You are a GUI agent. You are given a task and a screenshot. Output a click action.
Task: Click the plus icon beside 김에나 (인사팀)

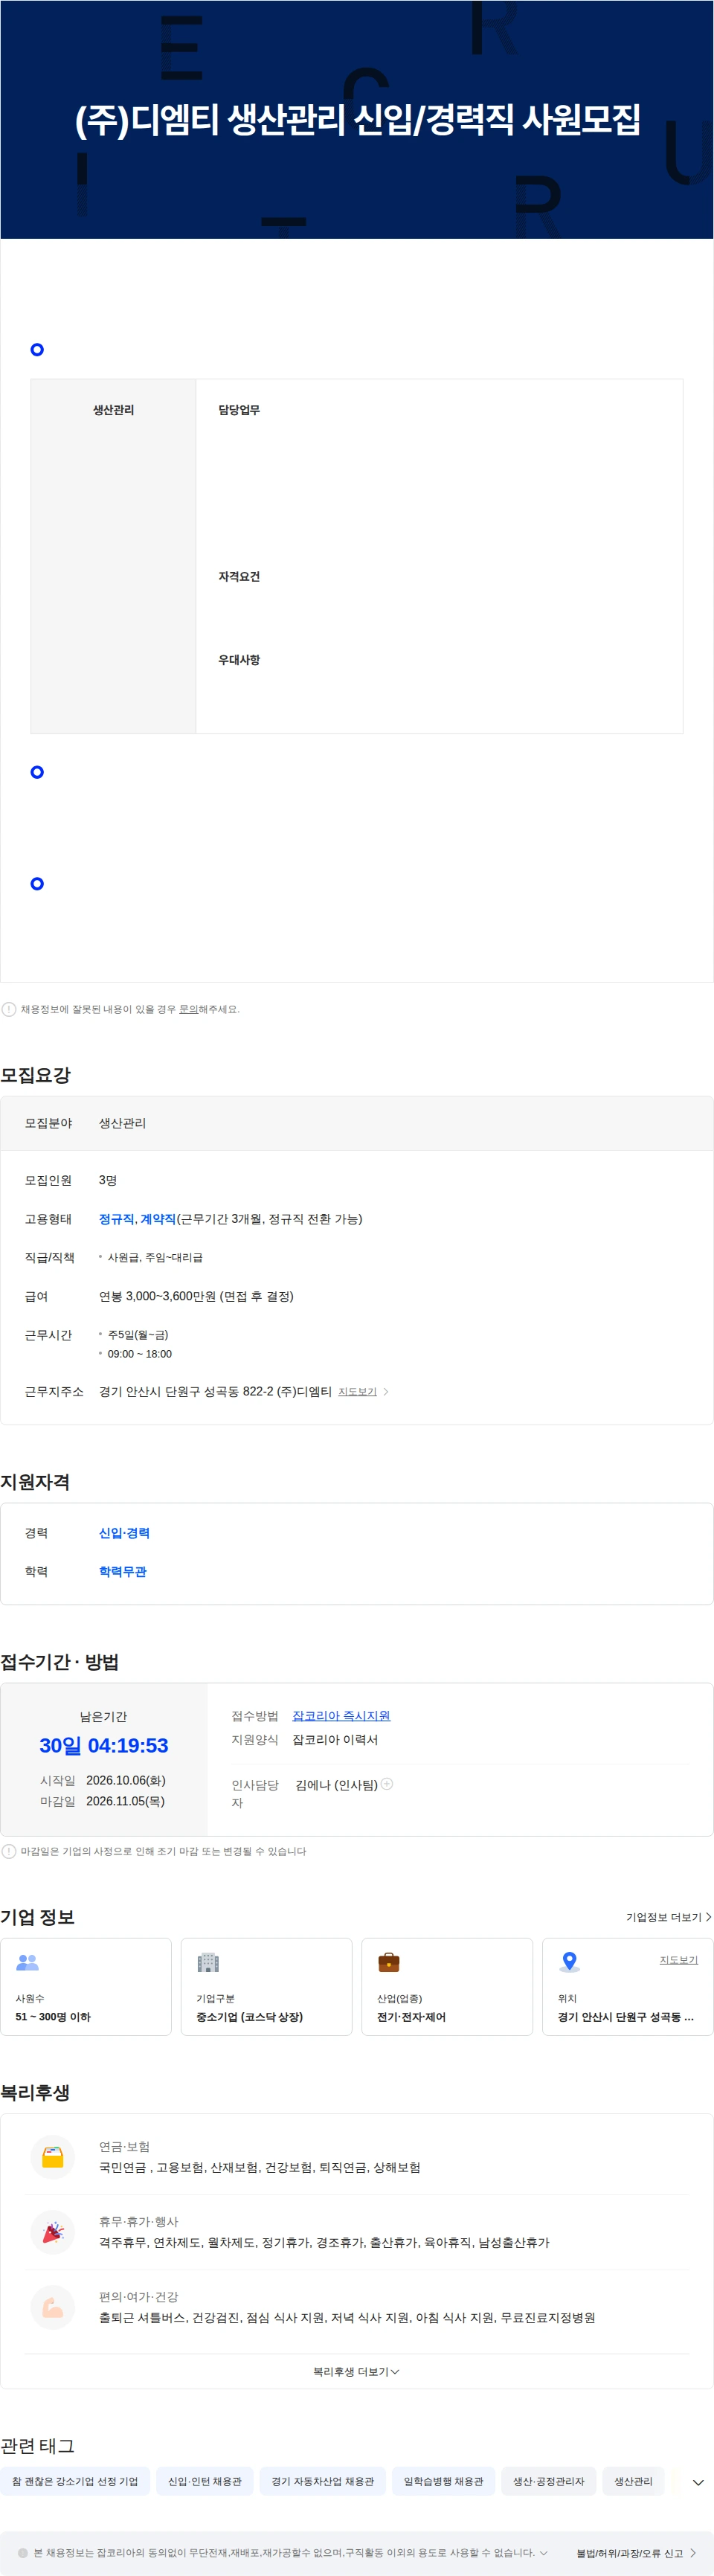[x=387, y=1784]
